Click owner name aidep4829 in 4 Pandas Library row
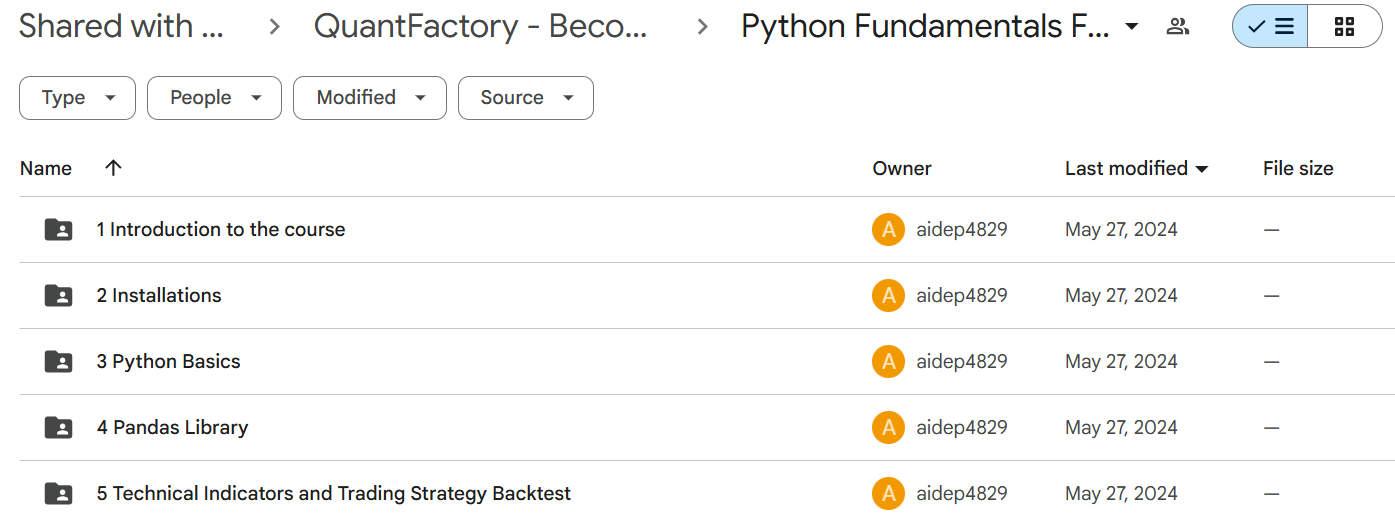This screenshot has height=524, width=1395. click(962, 428)
